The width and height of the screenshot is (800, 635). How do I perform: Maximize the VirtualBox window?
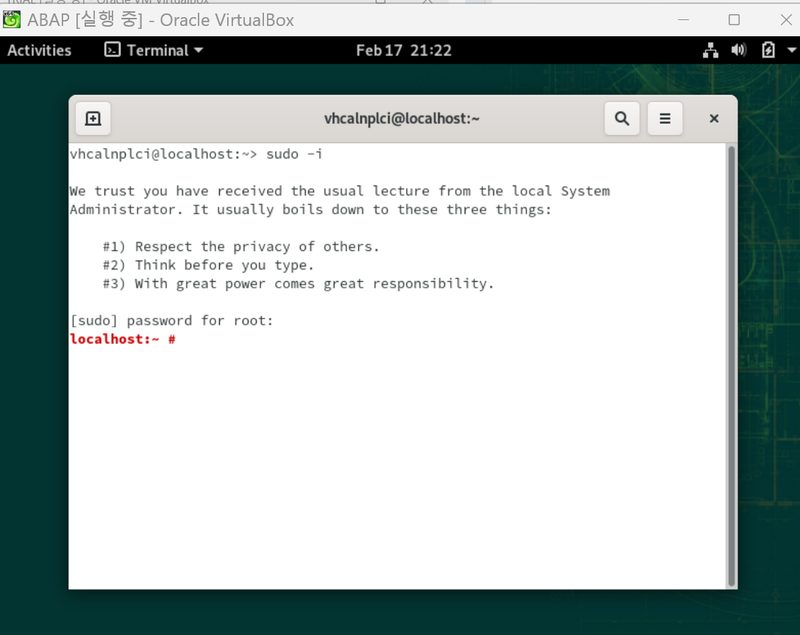click(x=734, y=19)
